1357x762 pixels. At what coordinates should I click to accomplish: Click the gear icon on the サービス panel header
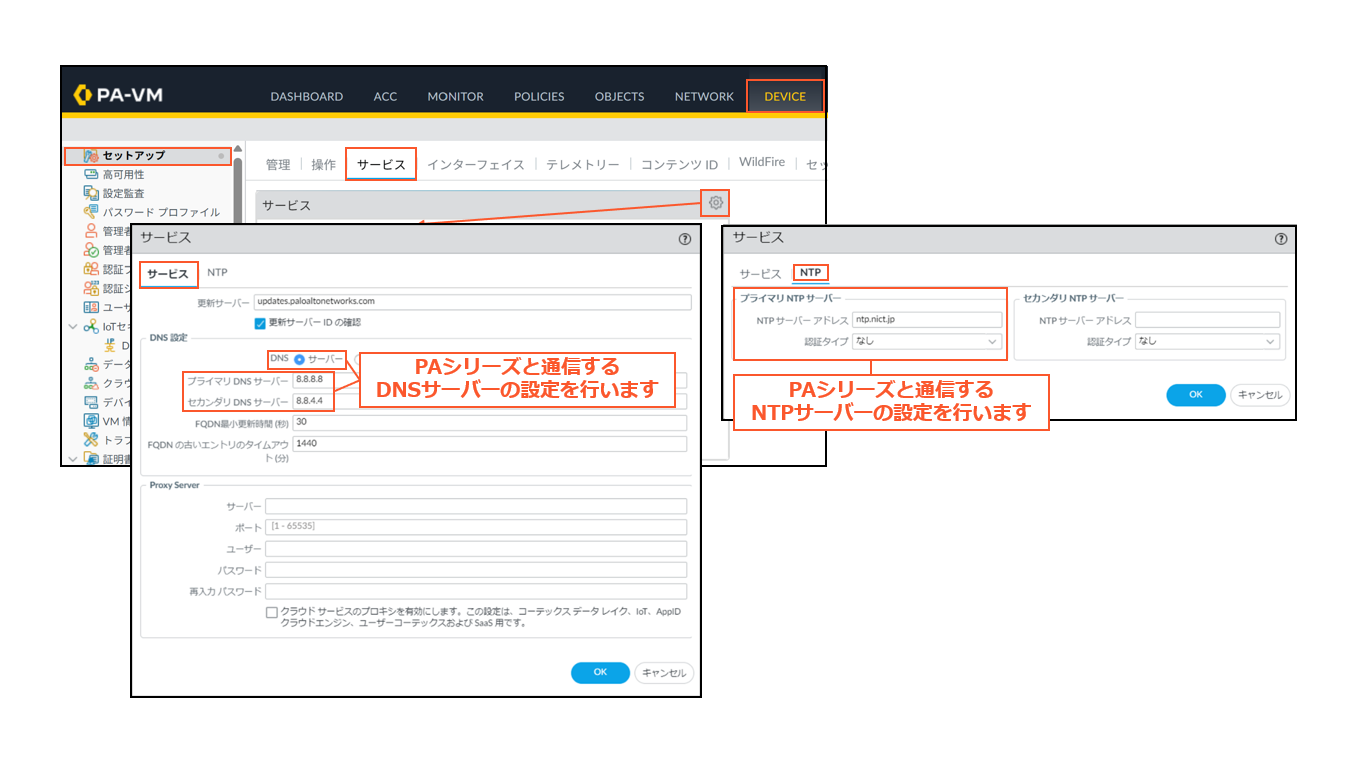[x=715, y=202]
